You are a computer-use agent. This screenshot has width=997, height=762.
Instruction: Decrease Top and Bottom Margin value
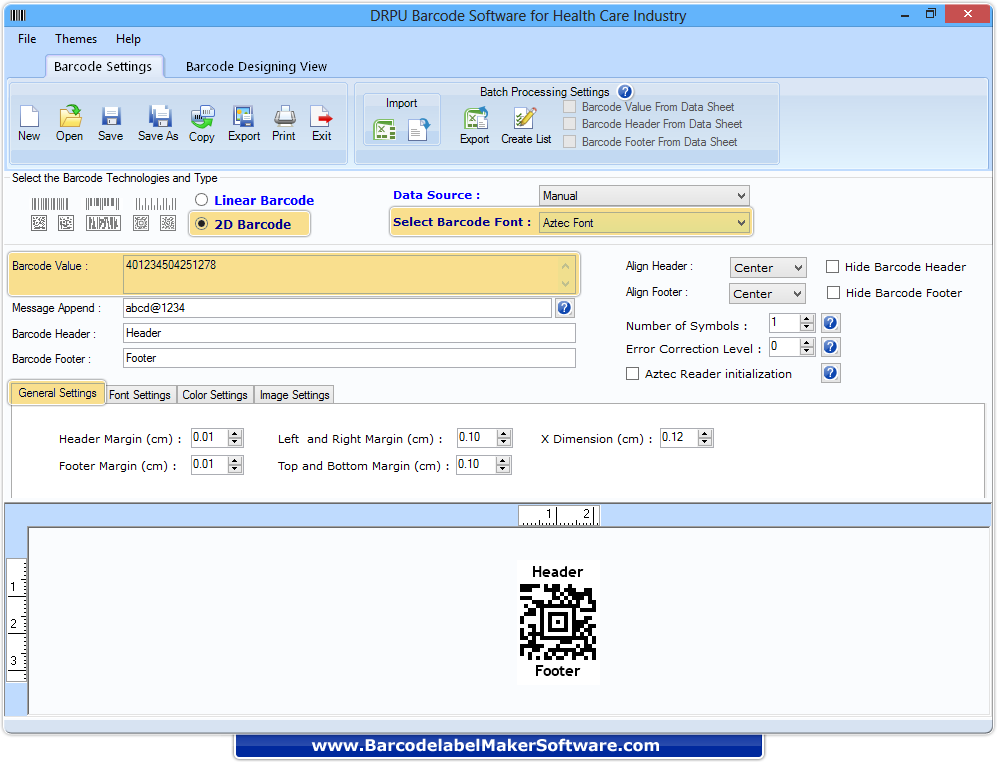(x=503, y=469)
